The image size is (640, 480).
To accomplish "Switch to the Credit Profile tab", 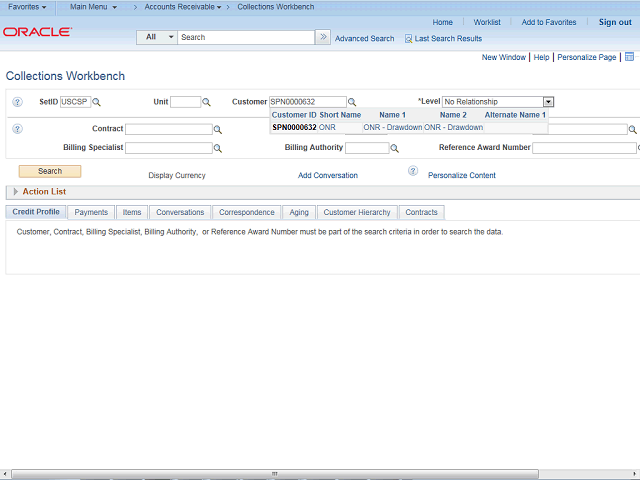I will pos(36,212).
